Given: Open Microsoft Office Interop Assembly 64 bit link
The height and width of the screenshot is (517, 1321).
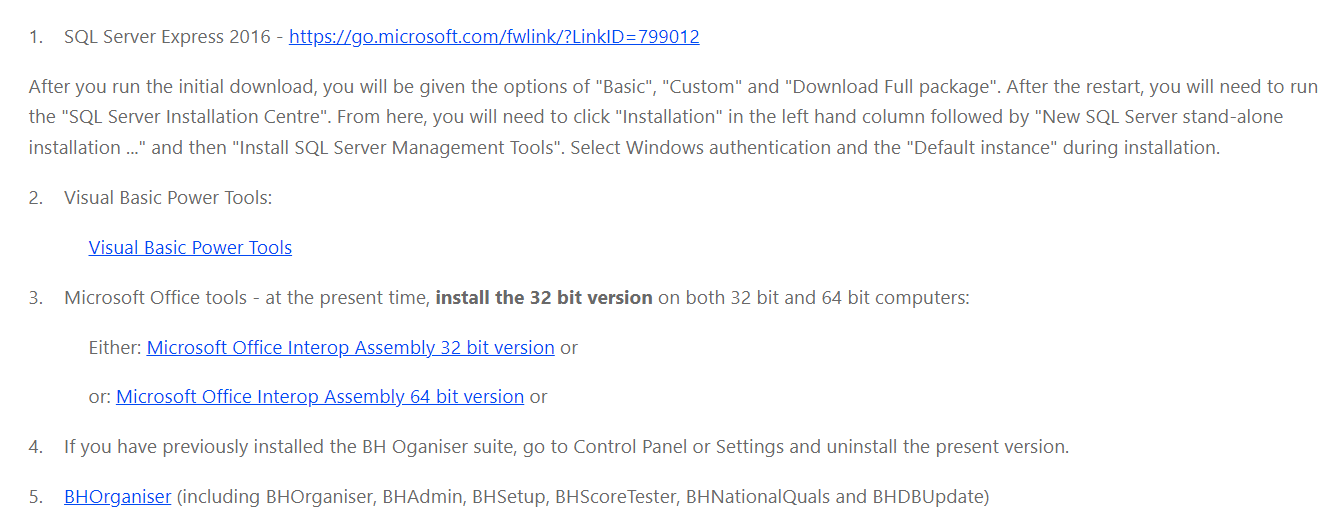Looking at the screenshot, I should [x=320, y=397].
